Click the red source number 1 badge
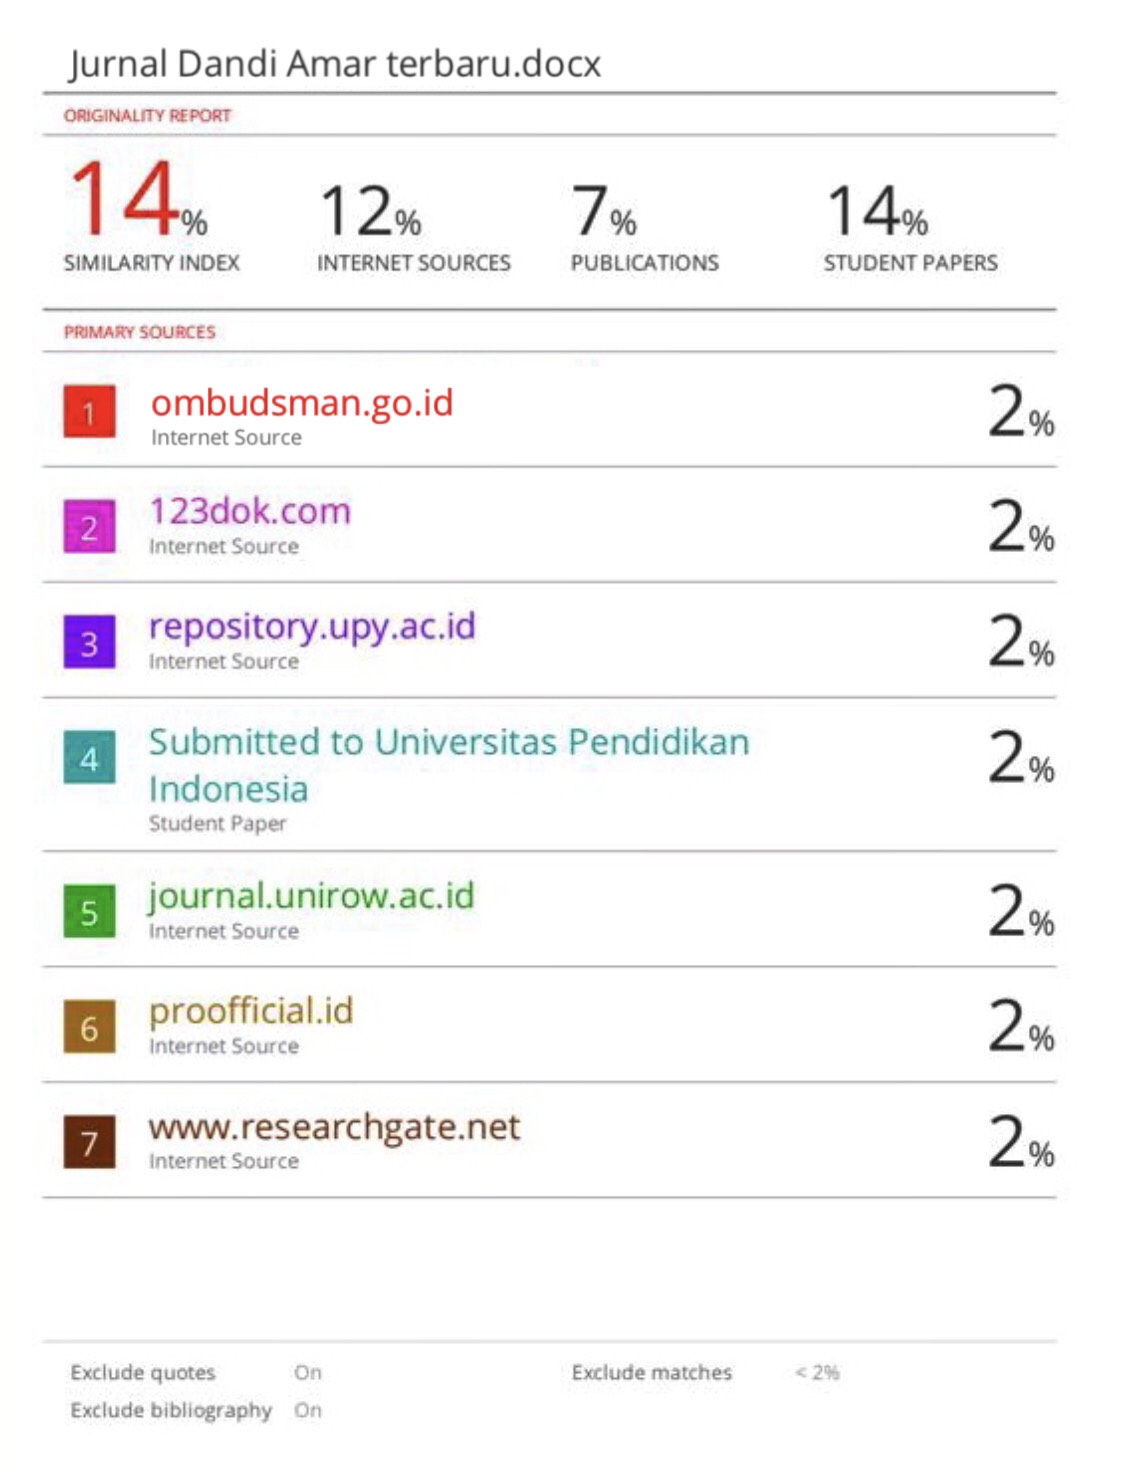The height and width of the screenshot is (1479, 1125). [x=89, y=411]
